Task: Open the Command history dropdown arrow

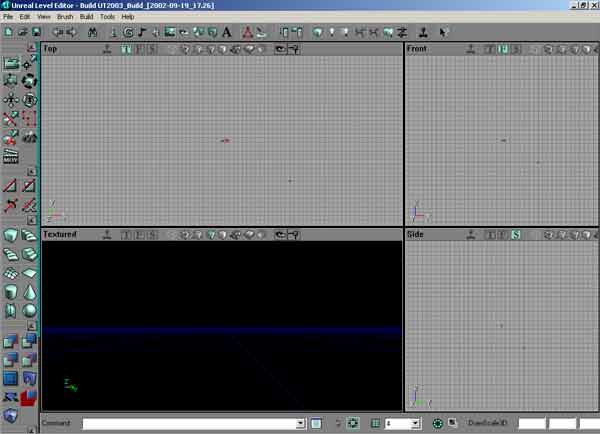Action: coord(300,423)
